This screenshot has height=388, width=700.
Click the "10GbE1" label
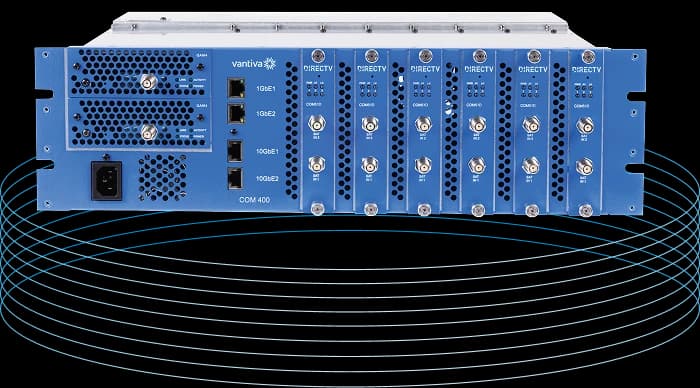click(267, 152)
